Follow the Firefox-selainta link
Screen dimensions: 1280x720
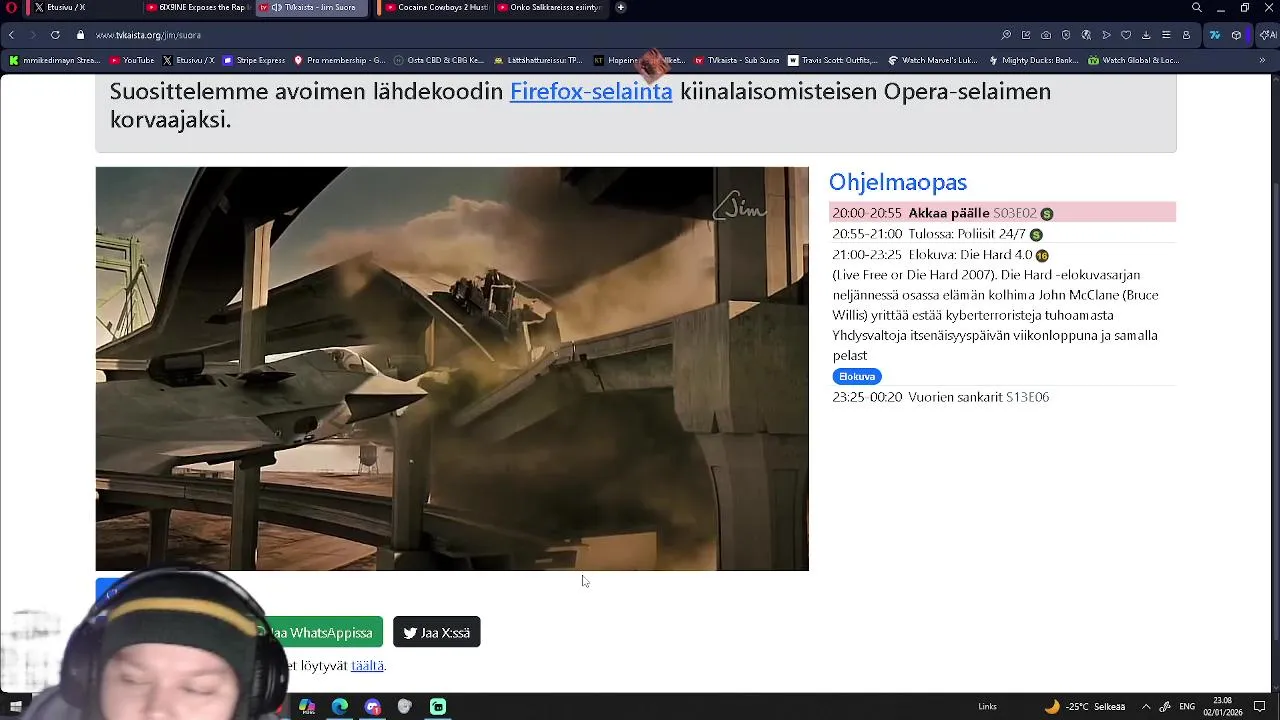(591, 91)
